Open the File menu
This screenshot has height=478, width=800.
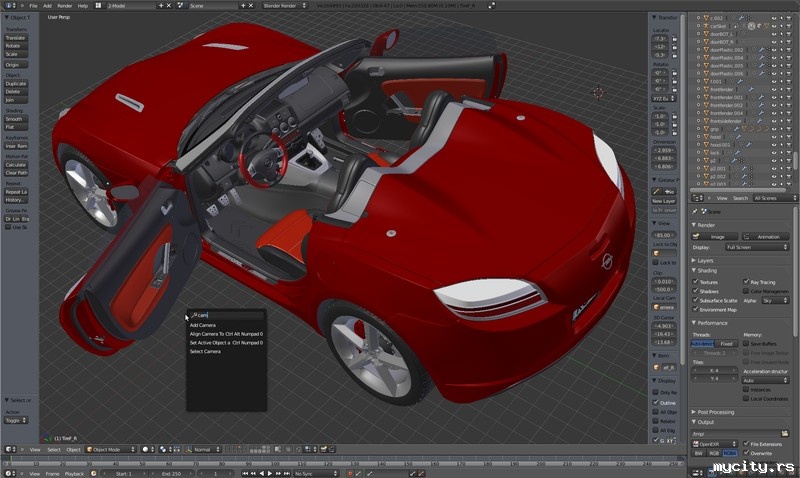(x=33, y=6)
